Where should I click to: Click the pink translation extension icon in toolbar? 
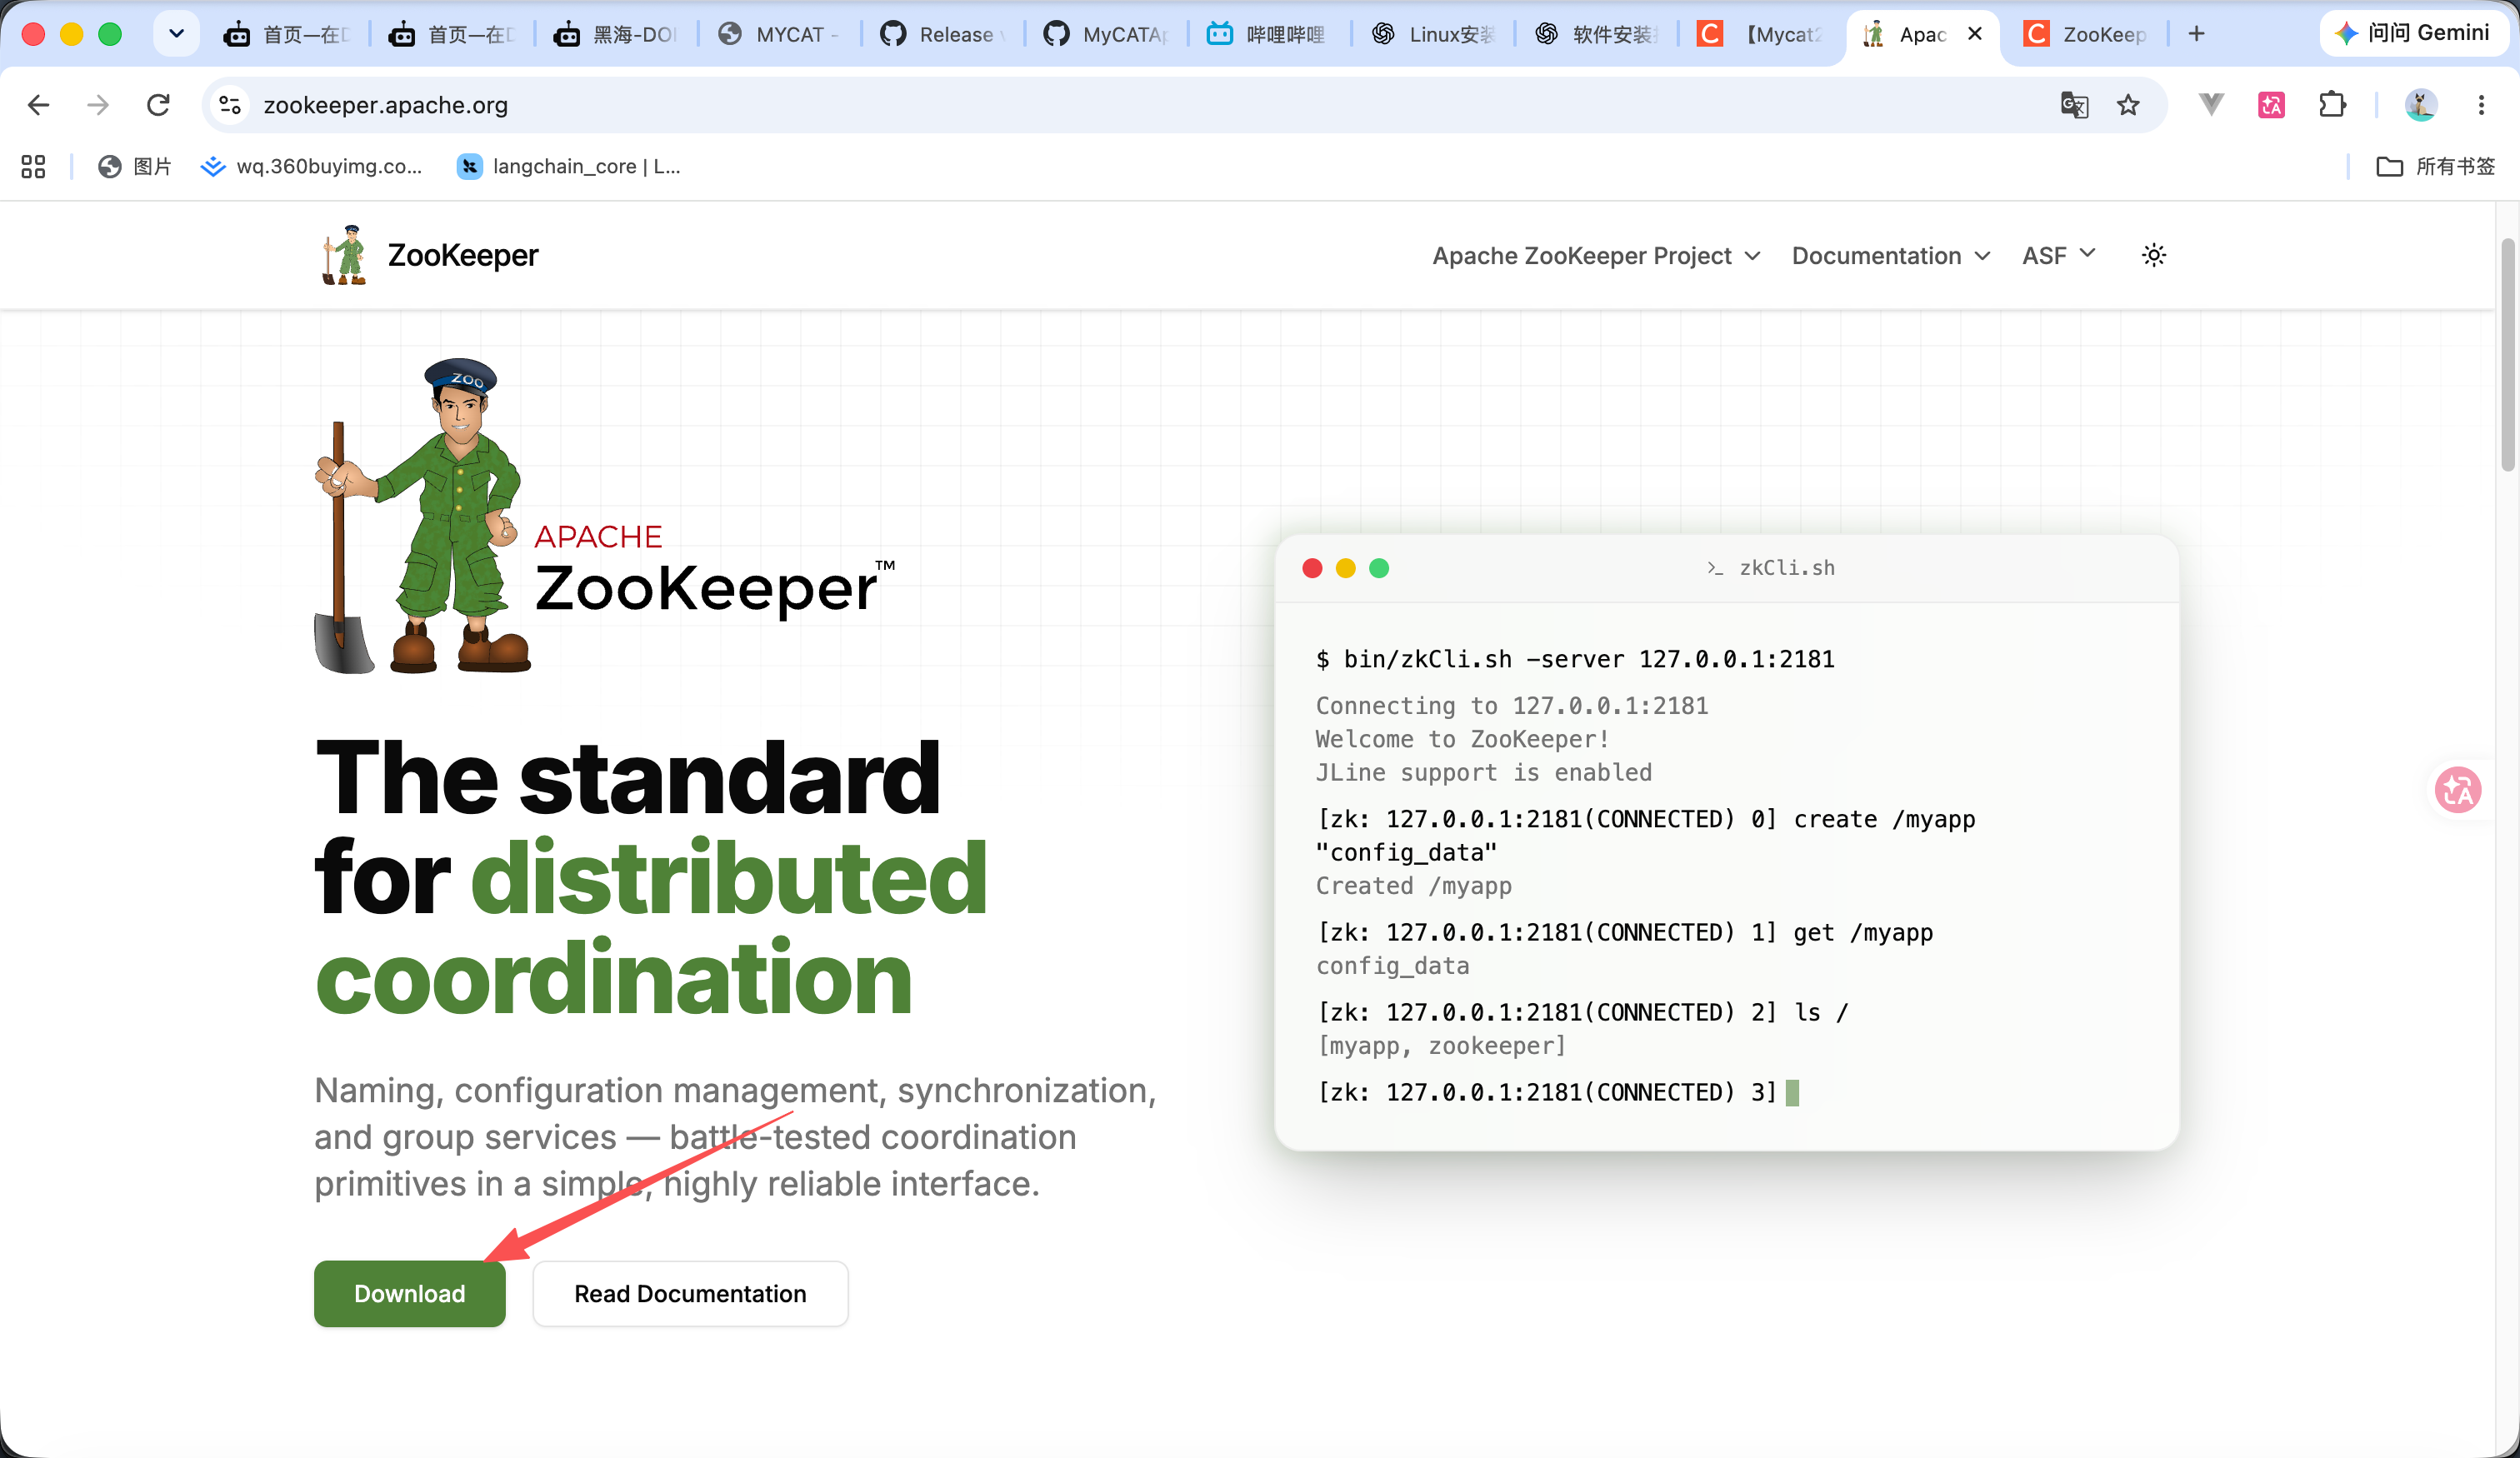[2271, 104]
